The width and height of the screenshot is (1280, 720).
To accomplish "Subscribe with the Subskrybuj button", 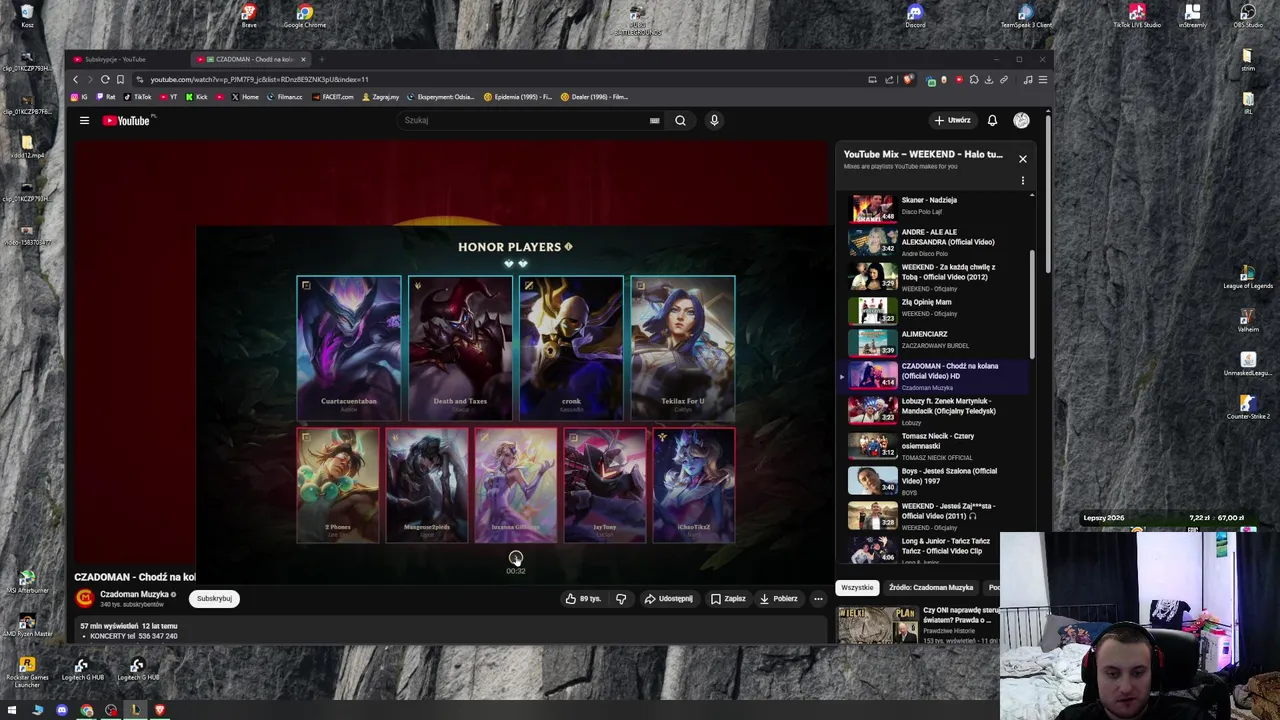I will click(214, 598).
